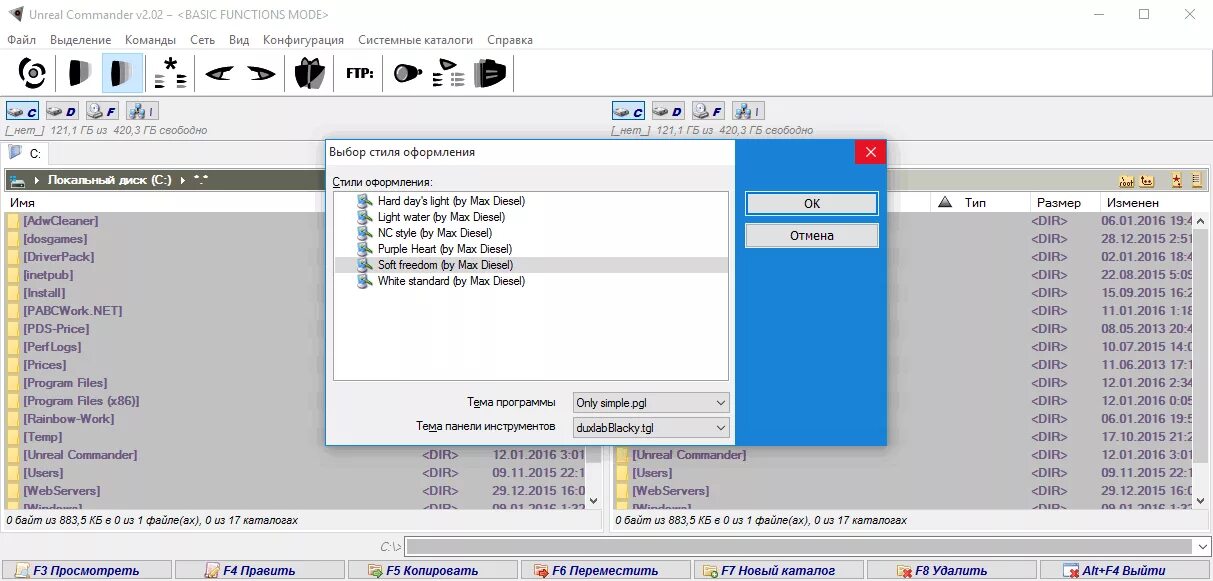Screen dimensions: 1213x581
Task: Open the Конфигурация menu
Action: [x=303, y=40]
